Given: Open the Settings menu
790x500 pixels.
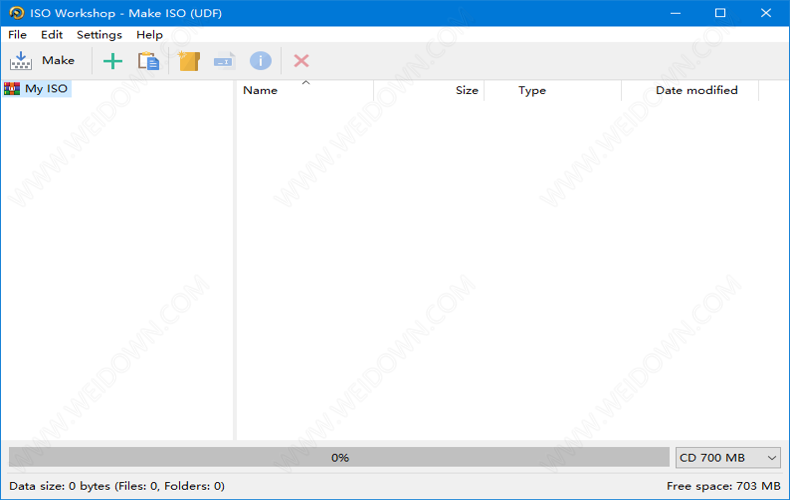Looking at the screenshot, I should [99, 34].
